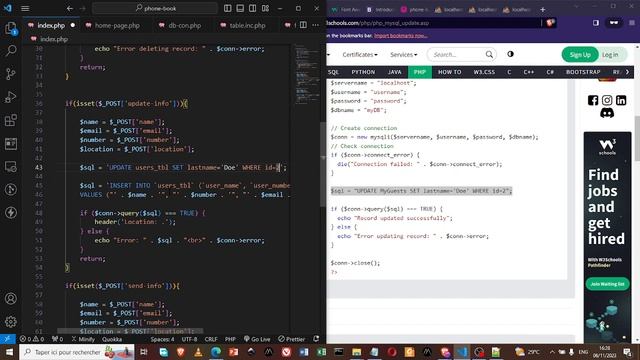Open the JAVA tutorial tab

click(x=394, y=72)
